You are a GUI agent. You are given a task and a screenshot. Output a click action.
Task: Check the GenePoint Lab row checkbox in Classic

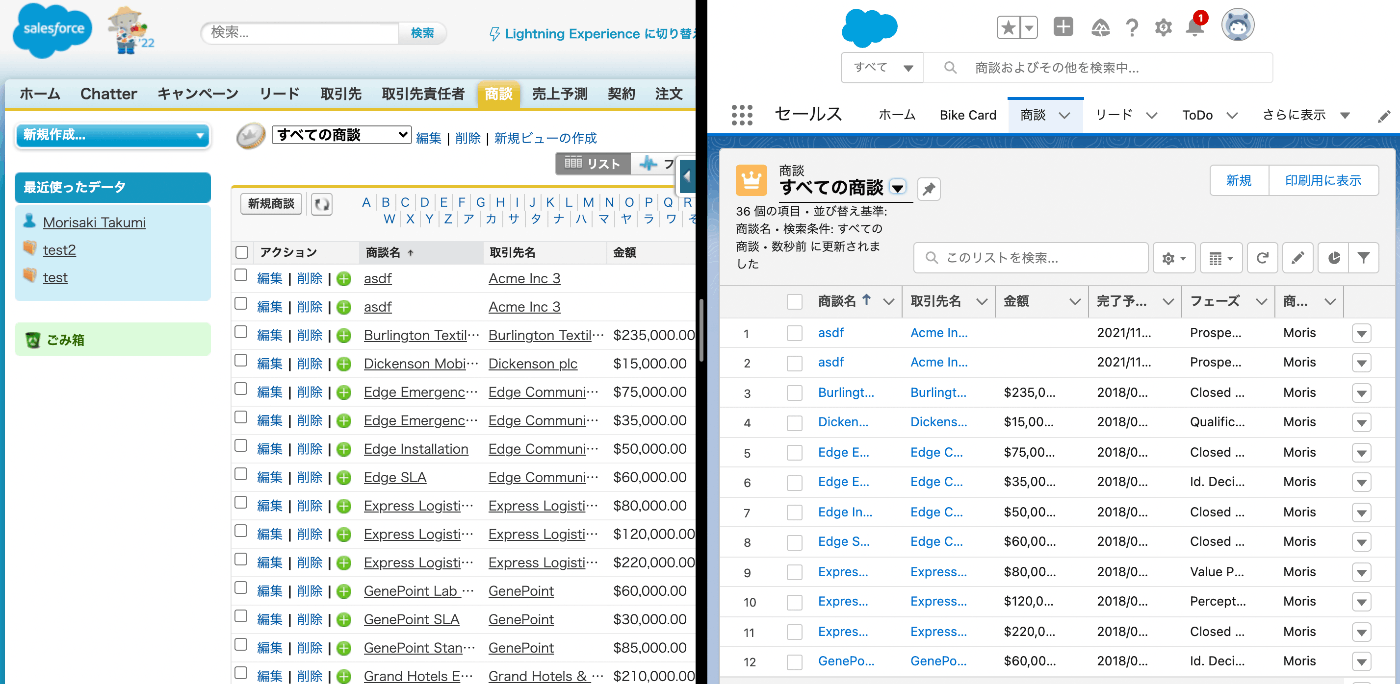[x=241, y=588]
